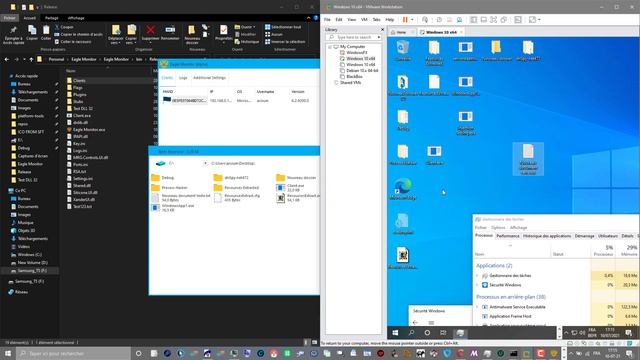Click VM Start button in guest taskbar

(x=395, y=333)
